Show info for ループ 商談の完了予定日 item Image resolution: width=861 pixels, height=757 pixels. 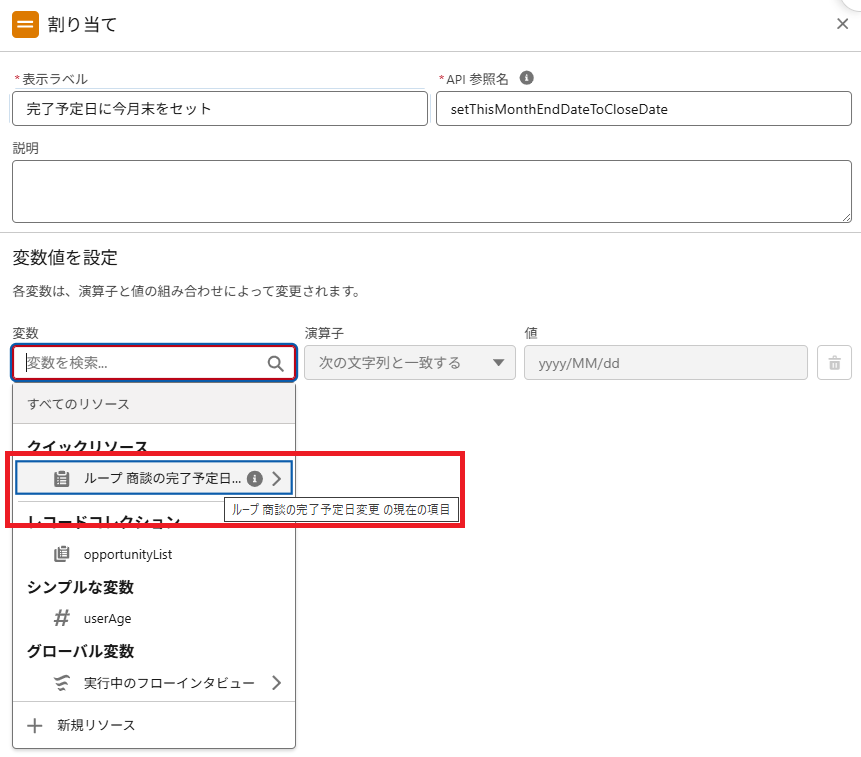[254, 479]
